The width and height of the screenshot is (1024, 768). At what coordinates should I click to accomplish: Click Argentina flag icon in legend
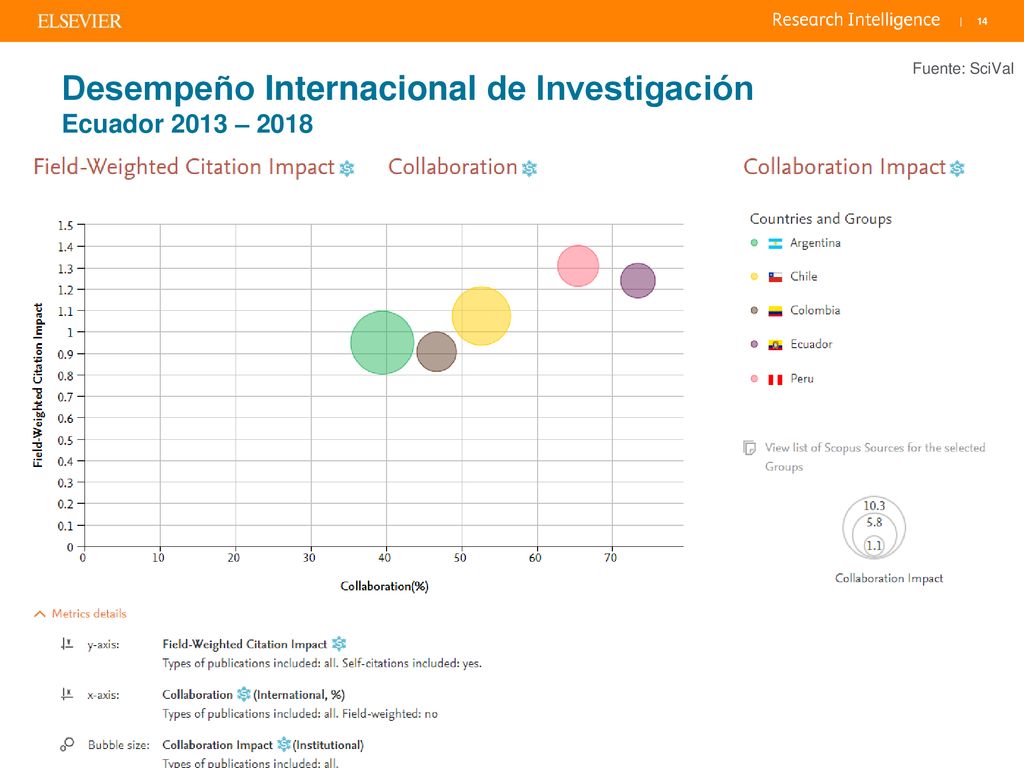775,244
